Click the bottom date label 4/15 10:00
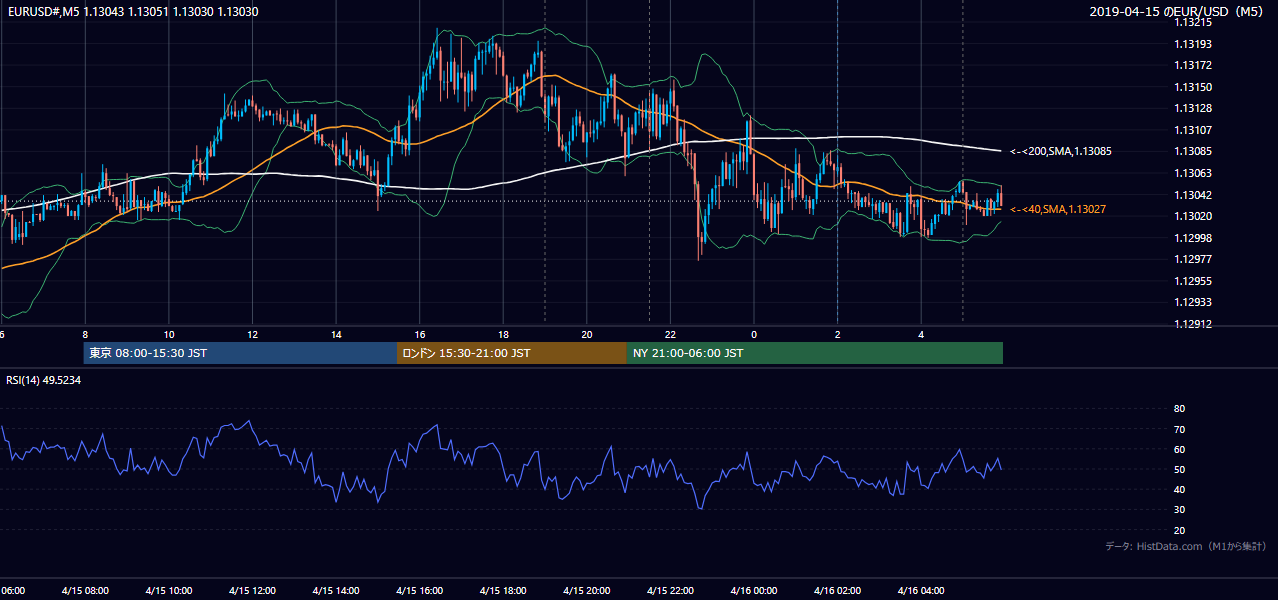The image size is (1278, 600). (x=168, y=590)
